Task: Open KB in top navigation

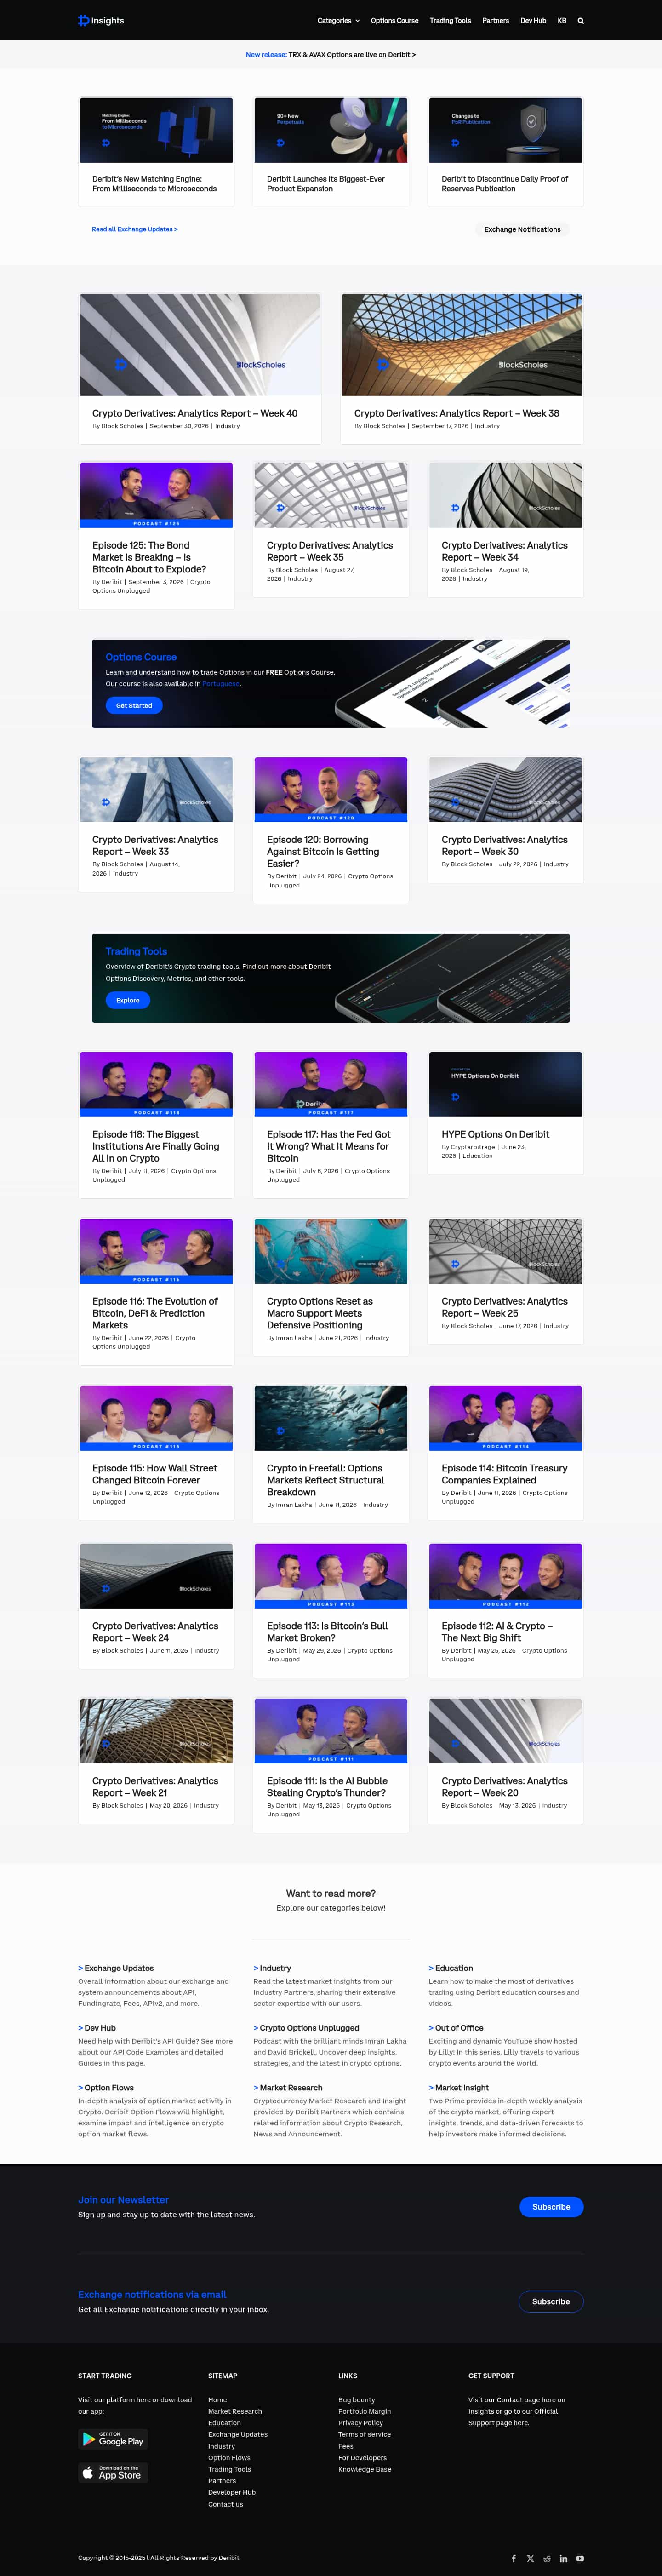Action: pos(562,21)
